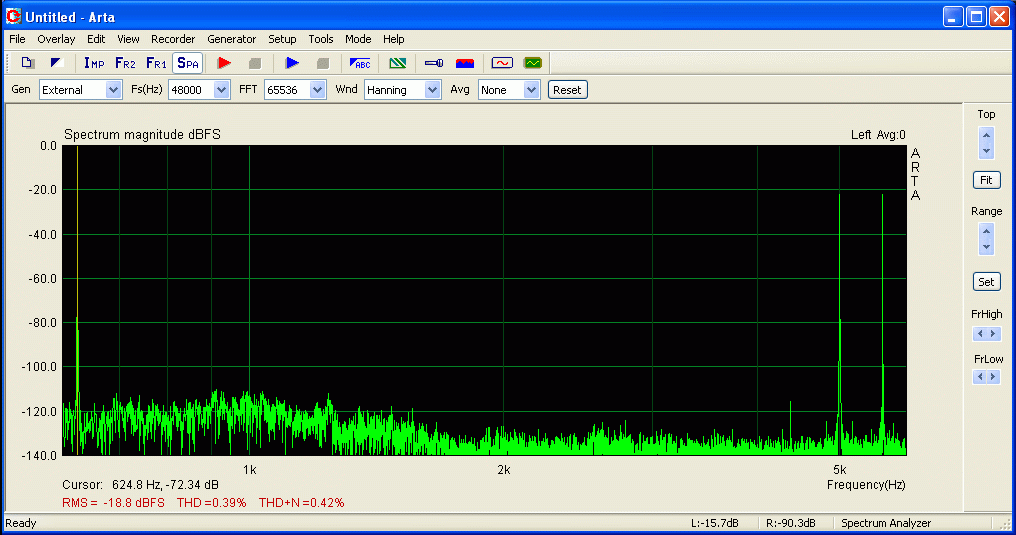Start recording with red play icon
The image size is (1016, 535).
[224, 63]
